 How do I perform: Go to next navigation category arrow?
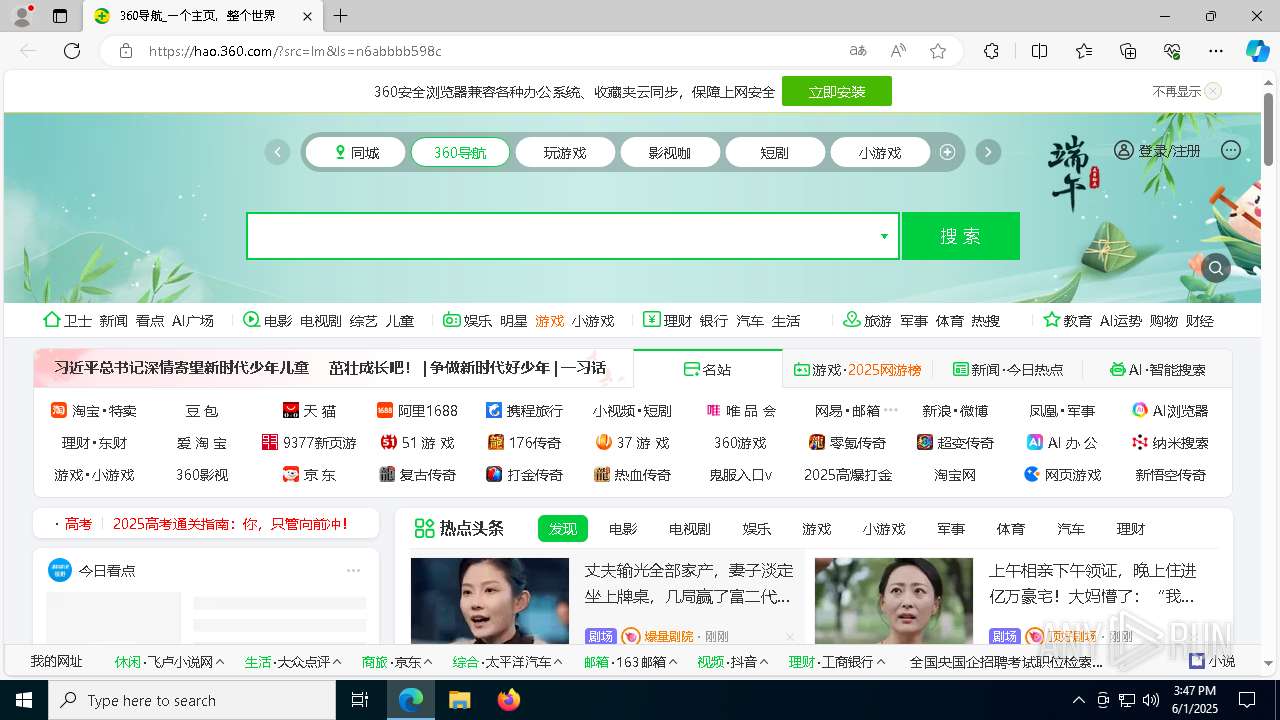(988, 152)
